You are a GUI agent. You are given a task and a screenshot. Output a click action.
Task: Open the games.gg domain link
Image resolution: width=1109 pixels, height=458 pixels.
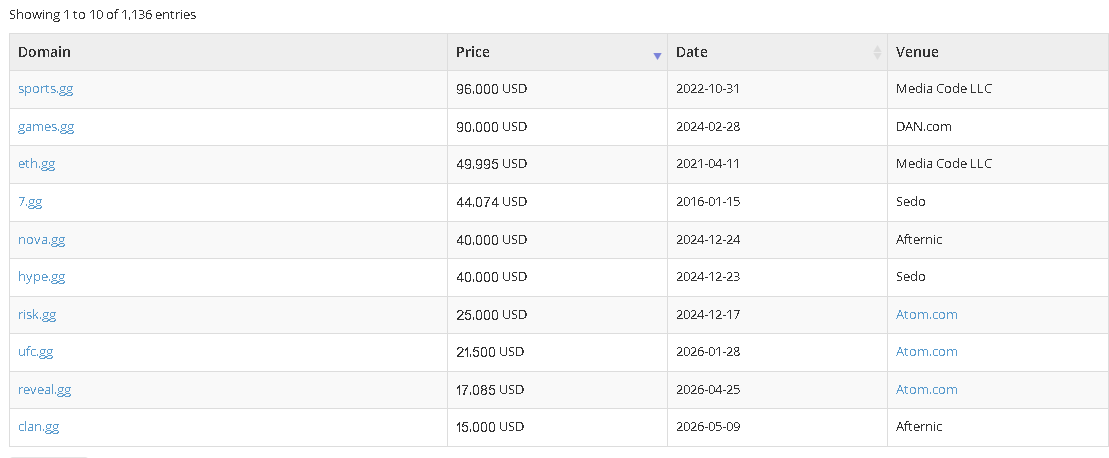pyautogui.click(x=46, y=127)
